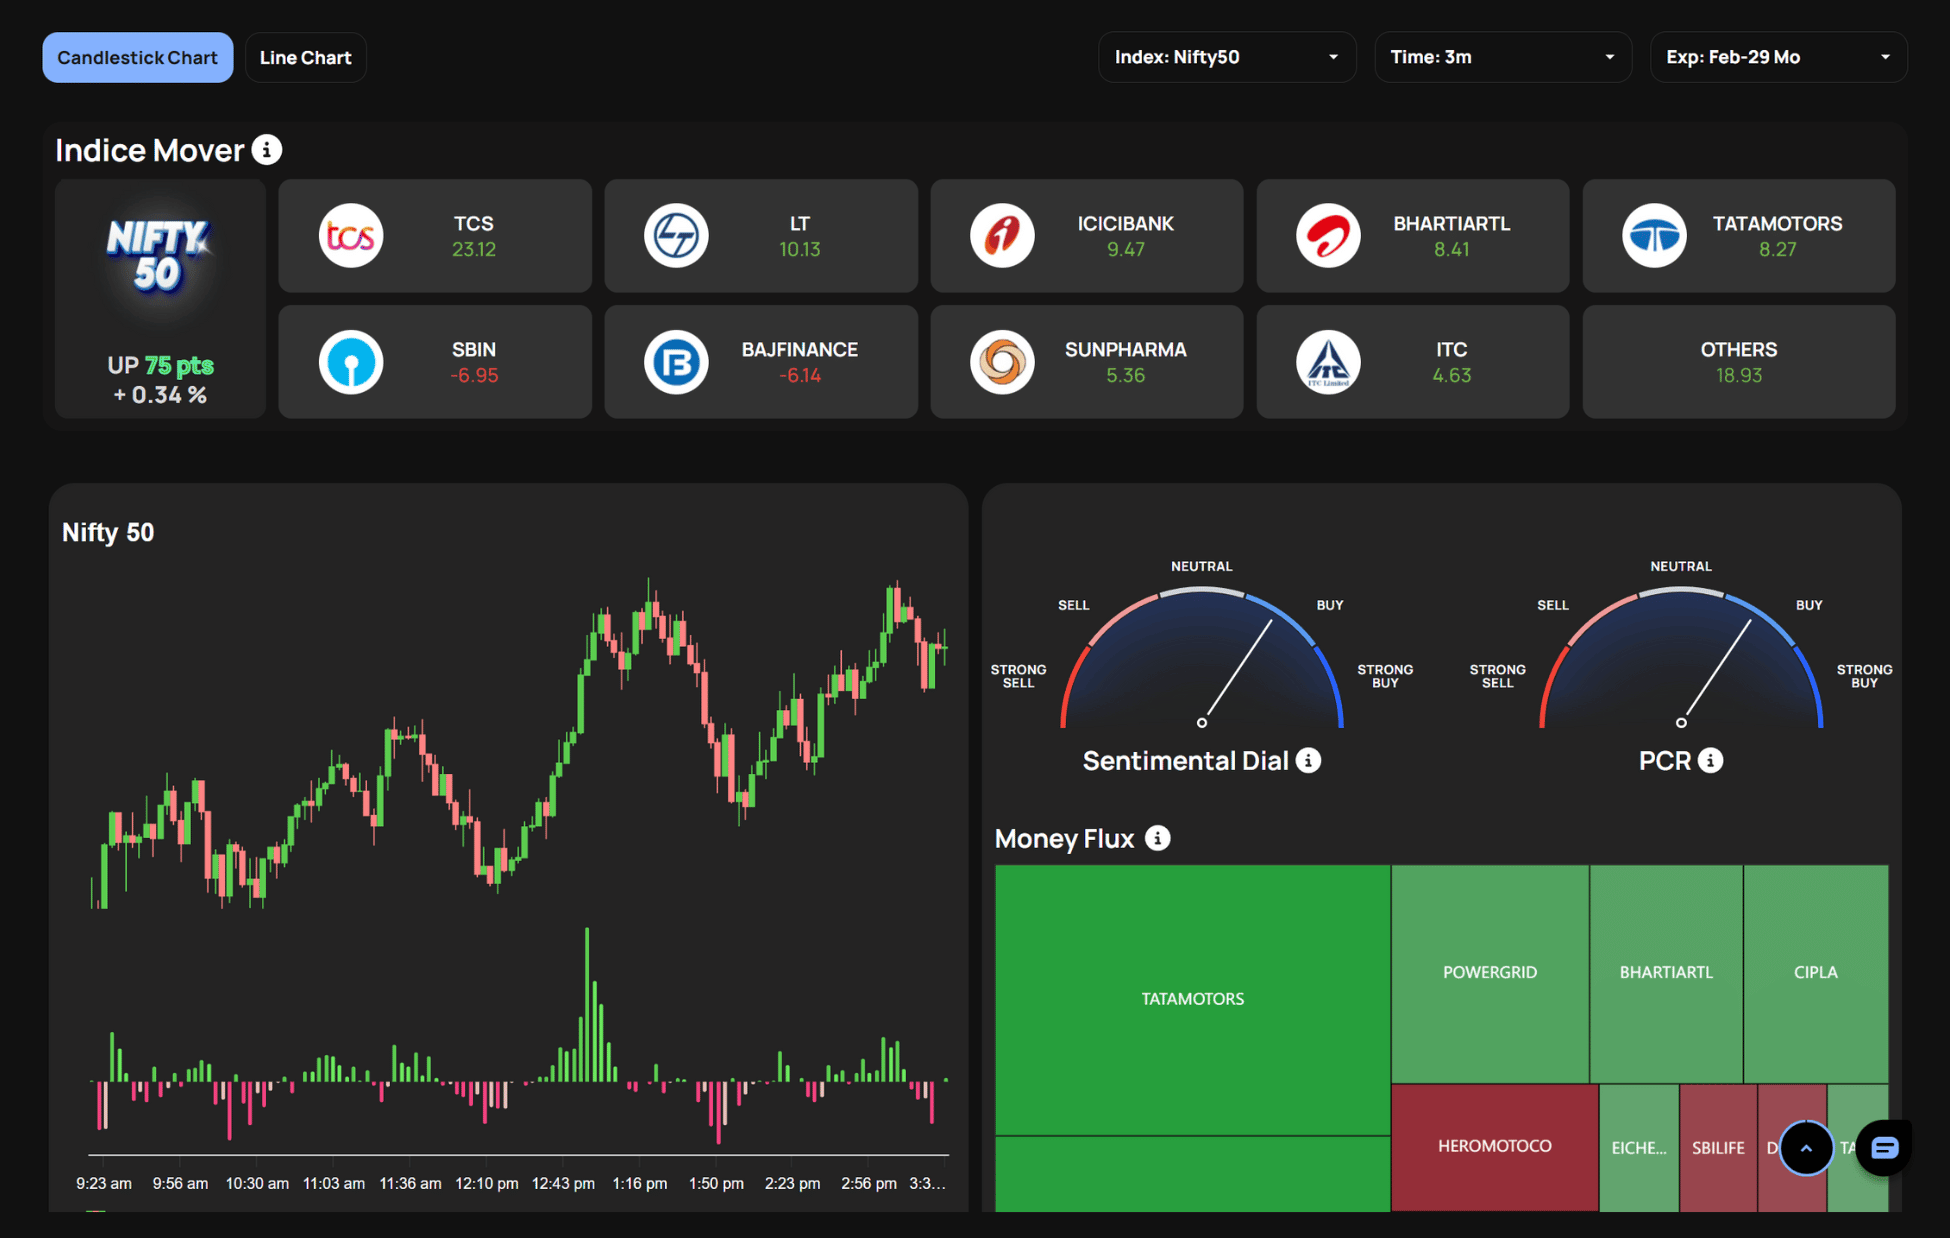Image resolution: width=1950 pixels, height=1238 pixels.
Task: Open the chat support bubble
Action: 1884,1148
